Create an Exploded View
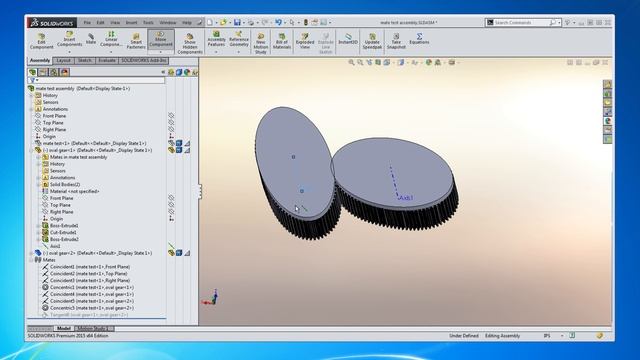 click(x=305, y=41)
